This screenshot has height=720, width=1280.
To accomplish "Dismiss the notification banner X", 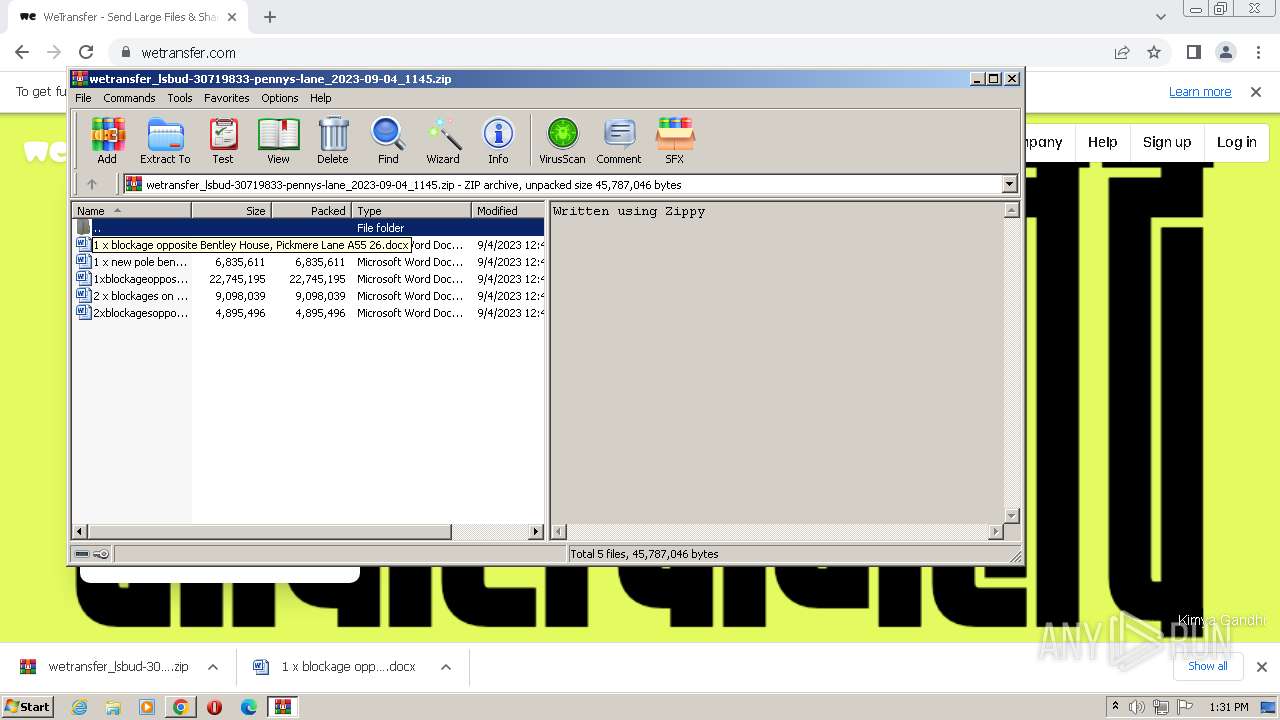I will click(1256, 92).
